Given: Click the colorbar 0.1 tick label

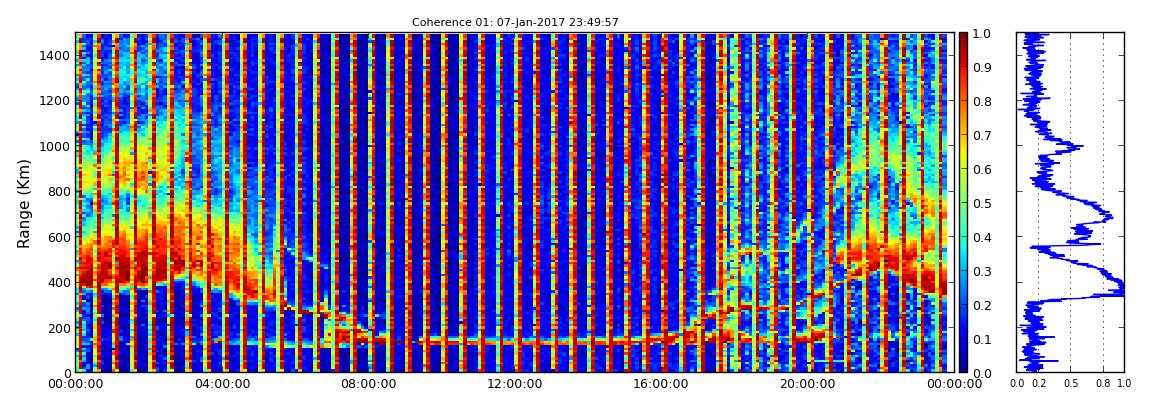Looking at the screenshot, I should tap(981, 339).
